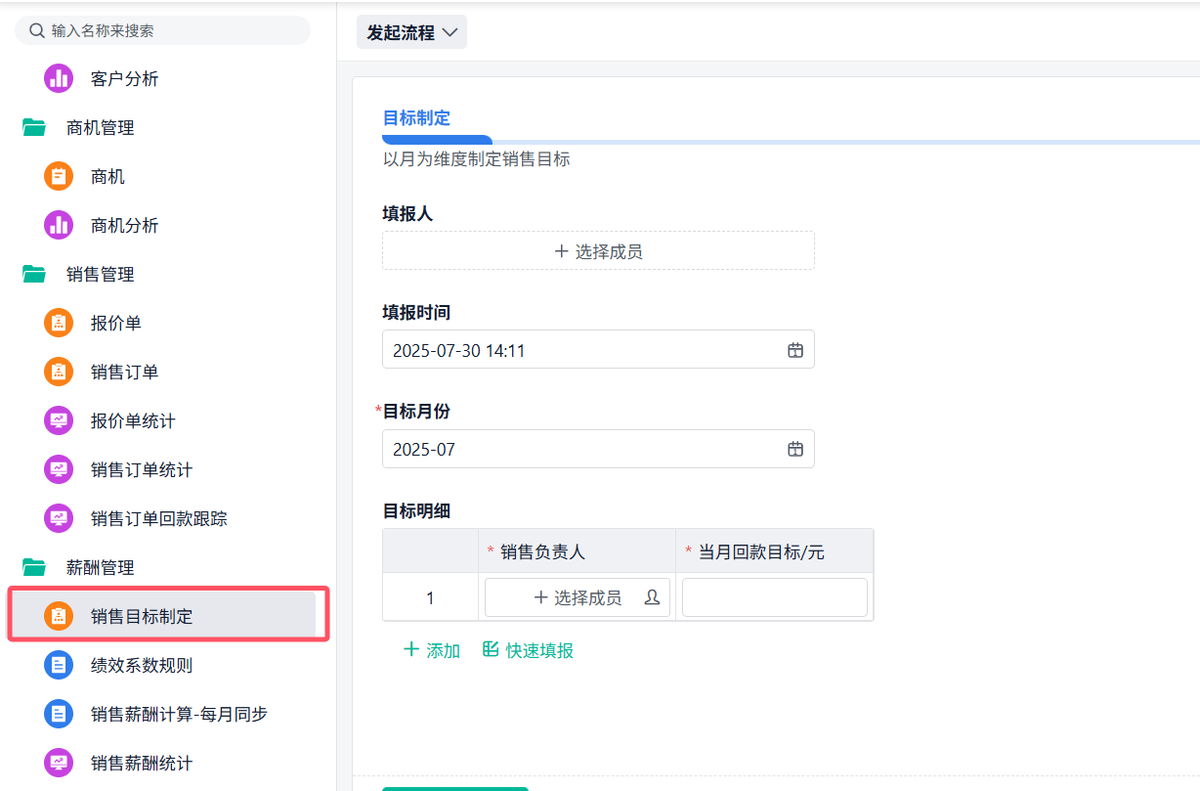1200x791 pixels.
Task: Click 选择成员 under 填报人
Action: tap(598, 251)
